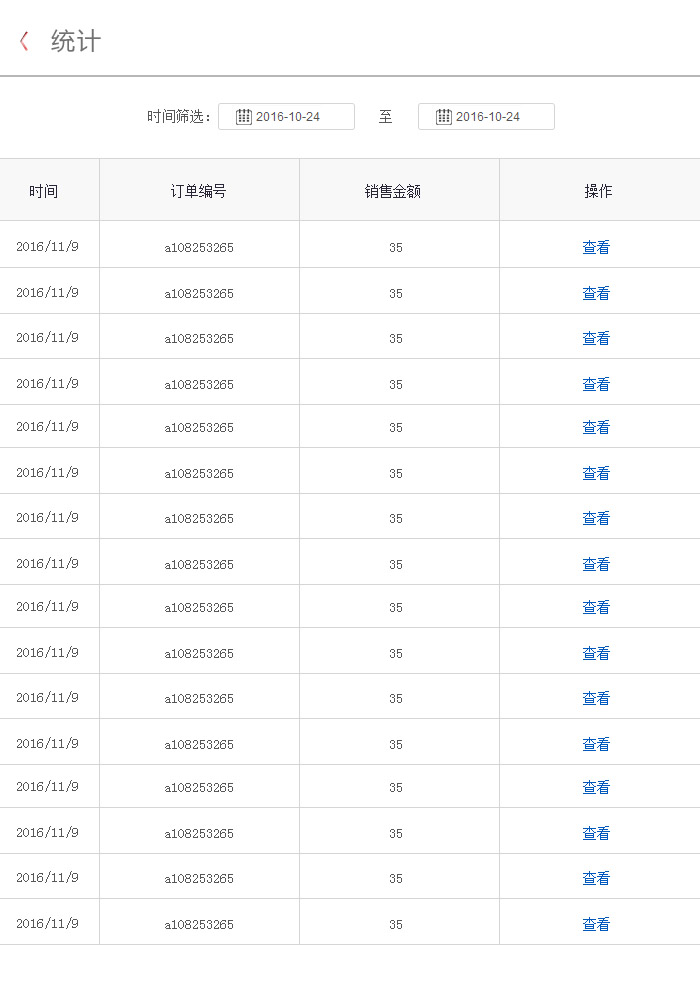View details via 查看 in third row
The height and width of the screenshot is (1000, 700).
pos(596,339)
